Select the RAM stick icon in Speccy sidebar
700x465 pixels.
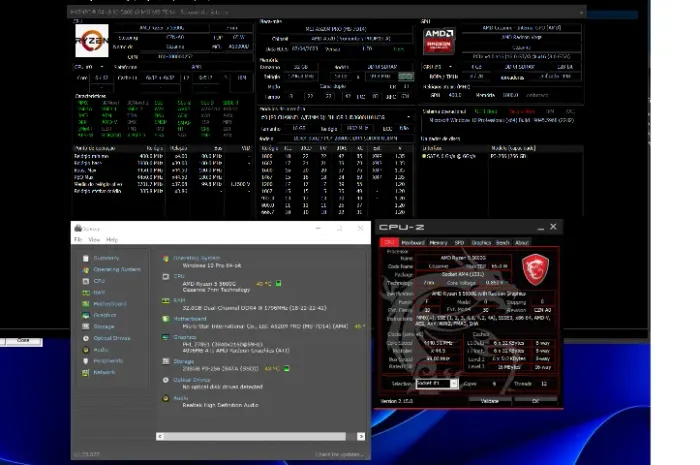86,293
